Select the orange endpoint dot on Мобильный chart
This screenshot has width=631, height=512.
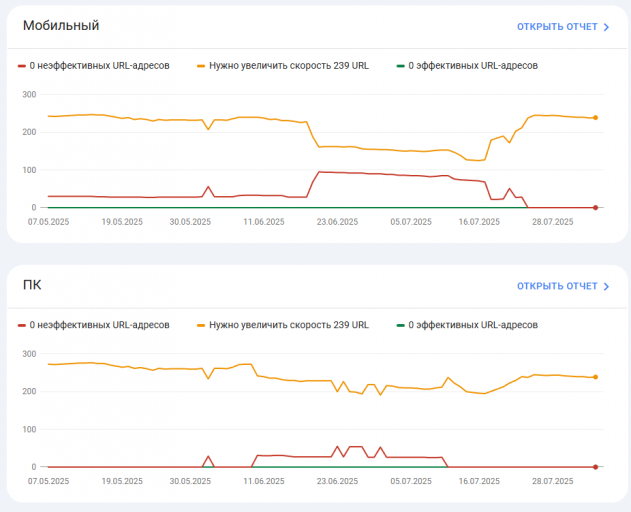(x=596, y=118)
